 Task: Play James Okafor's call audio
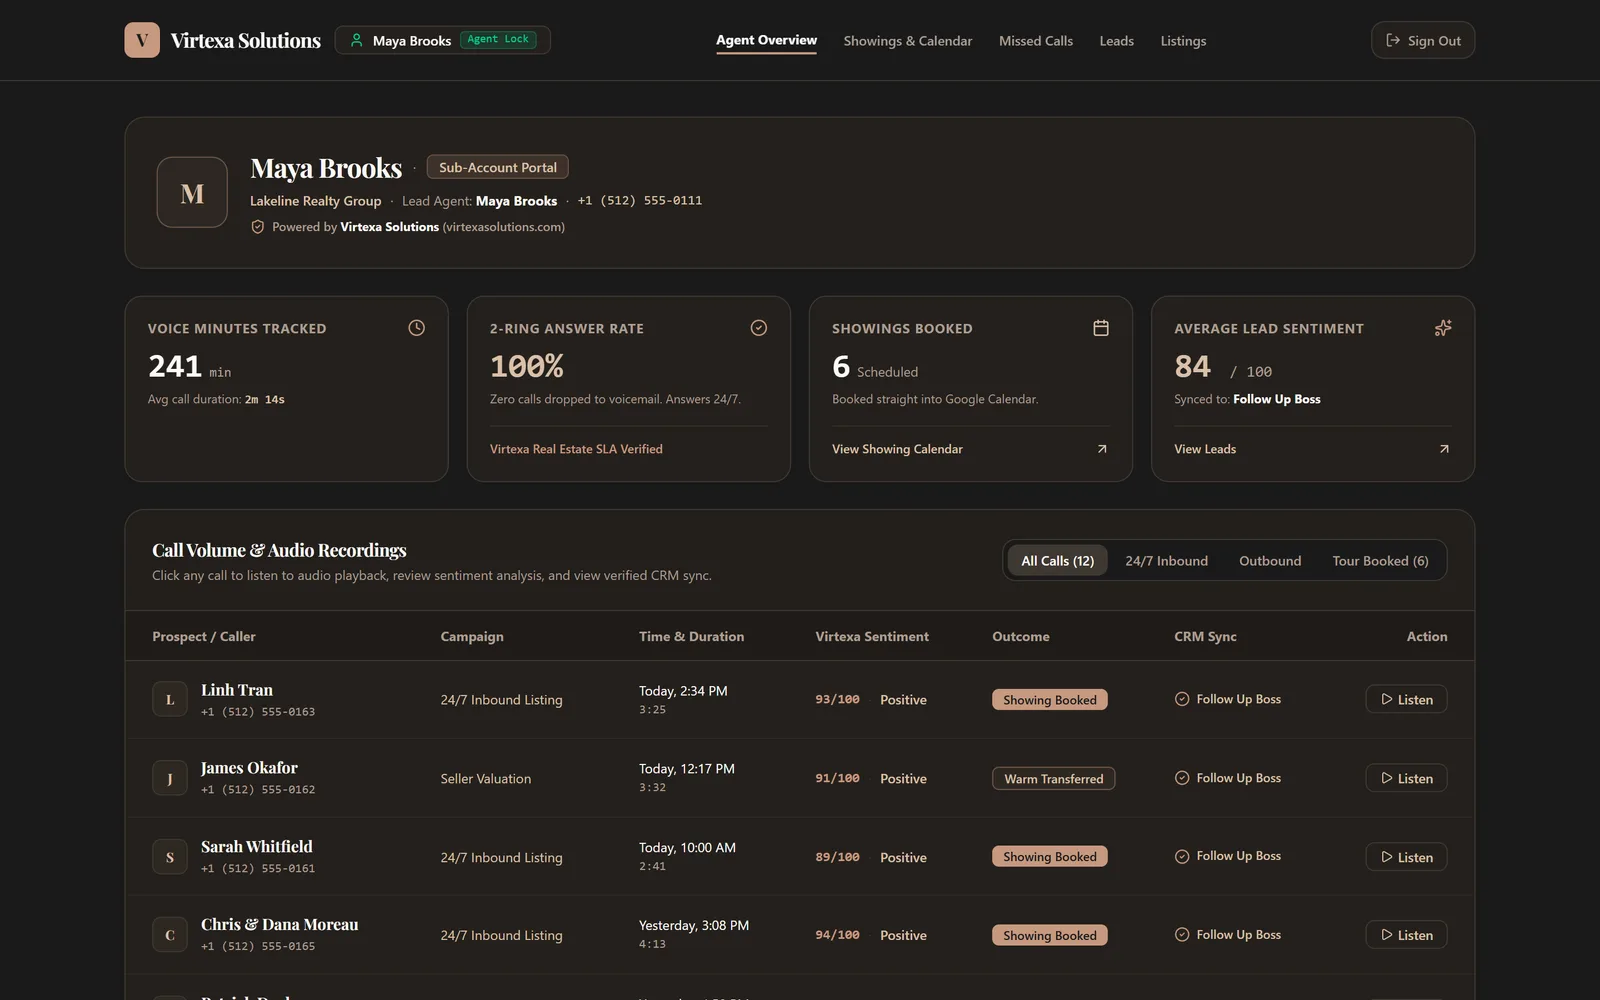coord(1406,778)
